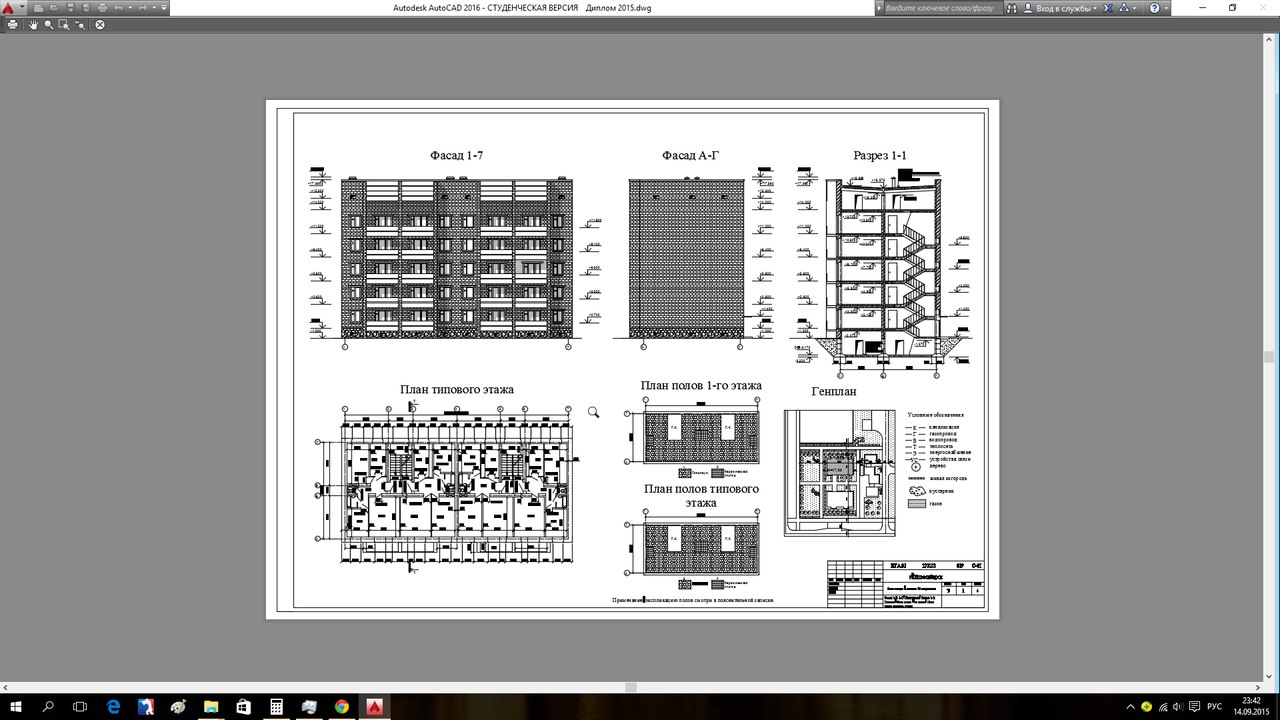
Task: Click the Undo arrow button
Action: [119, 8]
